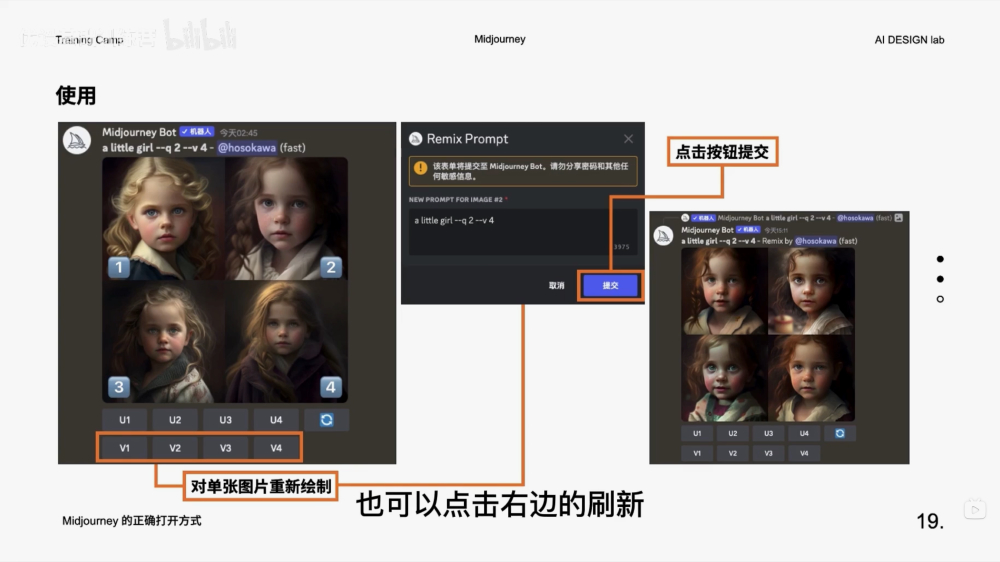This screenshot has height=562, width=1000.
Task: Click Midjourney Bot name in right panel
Action: [x=707, y=230]
